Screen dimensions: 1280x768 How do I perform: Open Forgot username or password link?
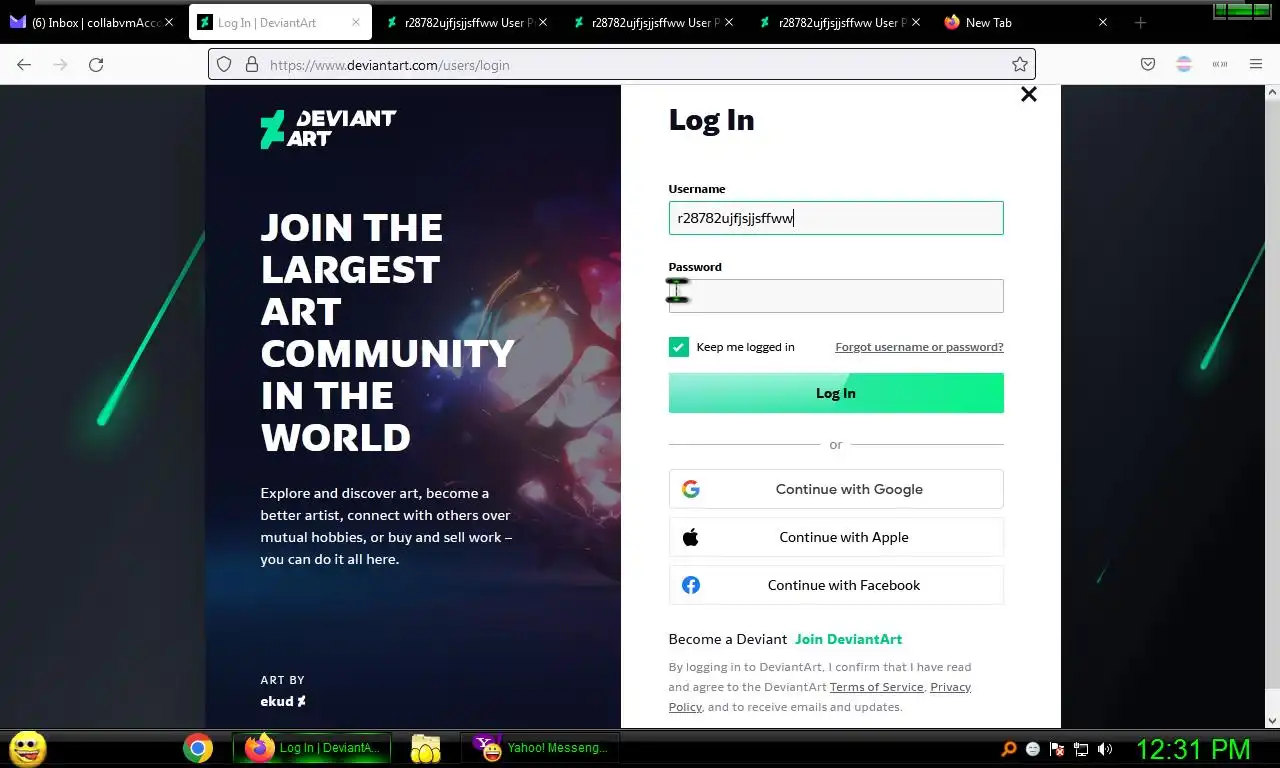point(919,347)
